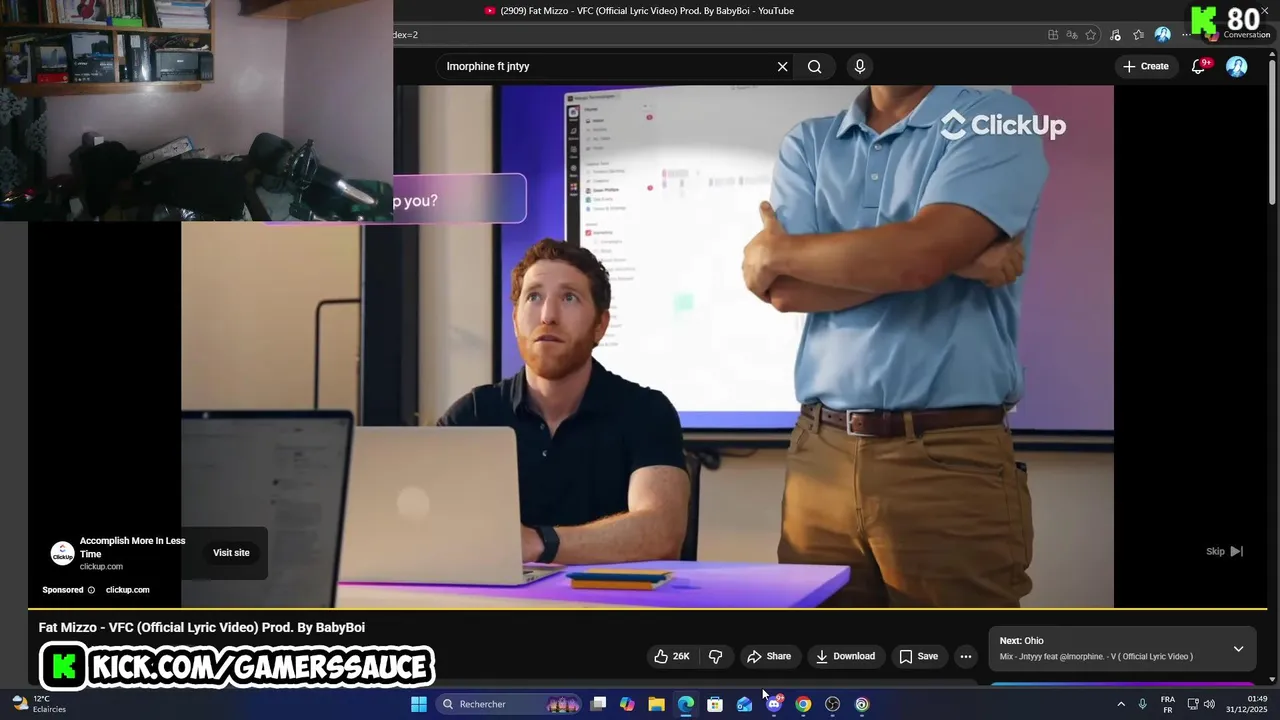Viewport: 1280px width, 720px height.
Task: Open Edge favorites collections icon
Action: tap(1138, 35)
